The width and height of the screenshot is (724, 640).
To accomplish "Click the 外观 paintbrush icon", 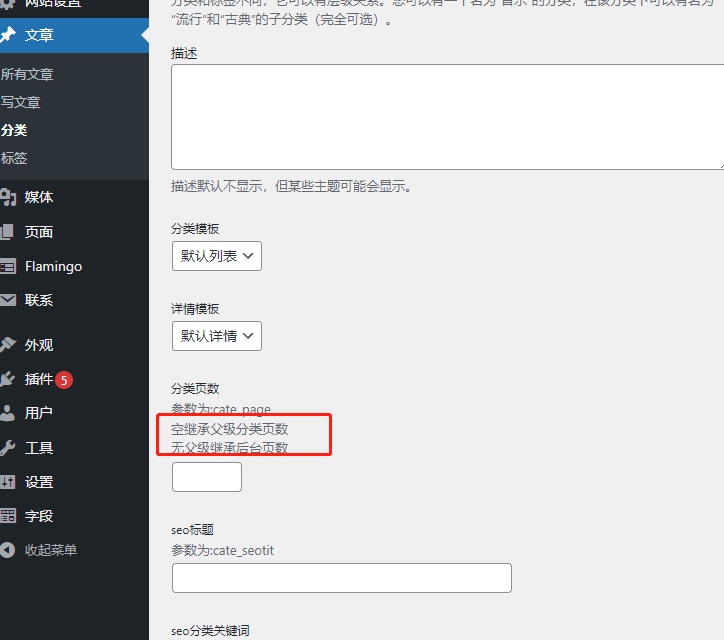I will pyautogui.click(x=8, y=345).
